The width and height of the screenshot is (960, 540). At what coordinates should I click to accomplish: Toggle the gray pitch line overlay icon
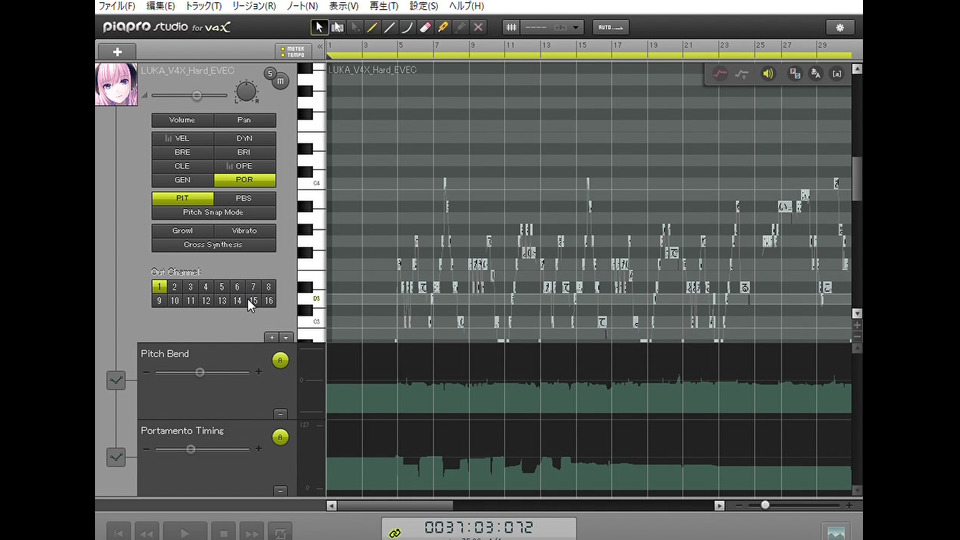click(x=742, y=74)
